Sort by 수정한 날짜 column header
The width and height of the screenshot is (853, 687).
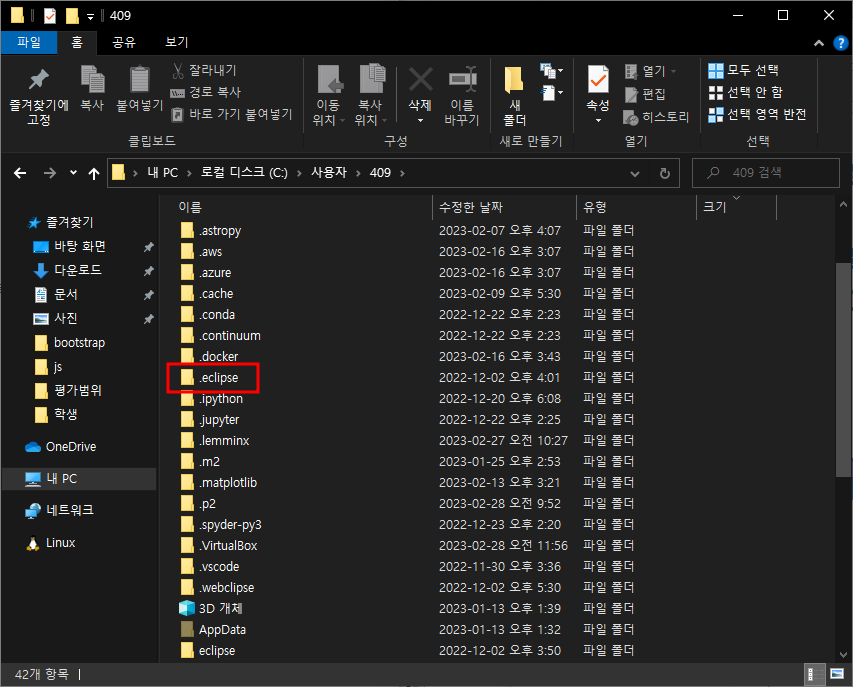click(x=471, y=207)
